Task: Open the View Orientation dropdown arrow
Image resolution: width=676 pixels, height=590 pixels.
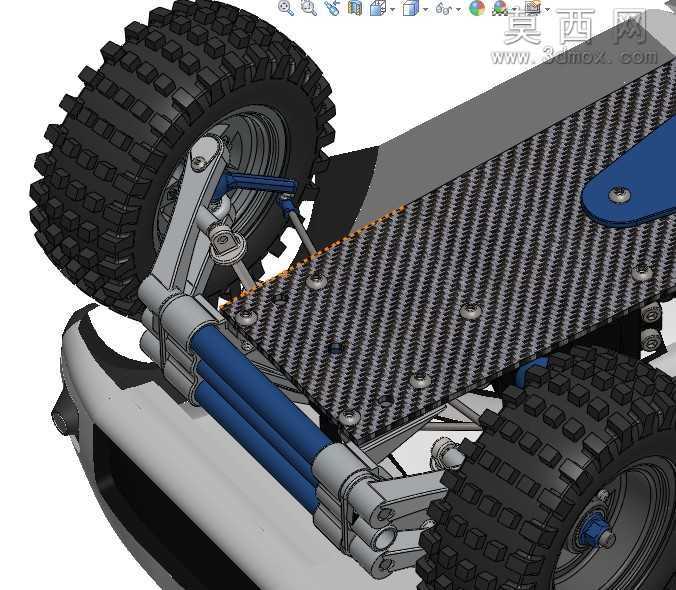Action: pyautogui.click(x=392, y=9)
